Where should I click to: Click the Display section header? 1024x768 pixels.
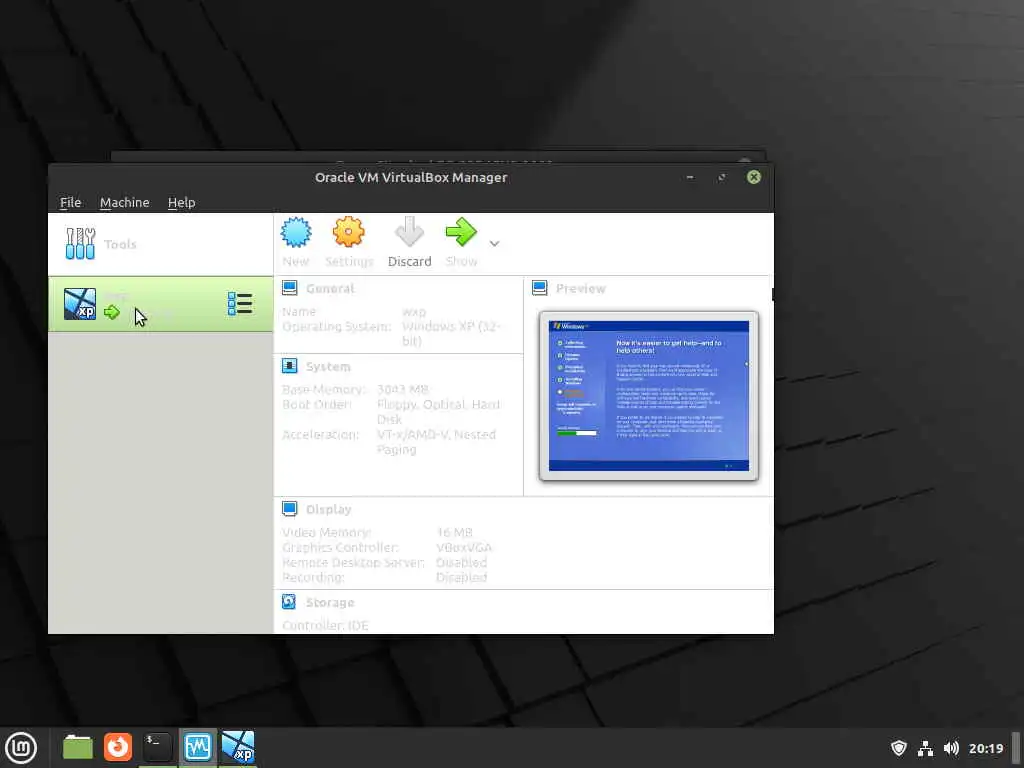328,509
